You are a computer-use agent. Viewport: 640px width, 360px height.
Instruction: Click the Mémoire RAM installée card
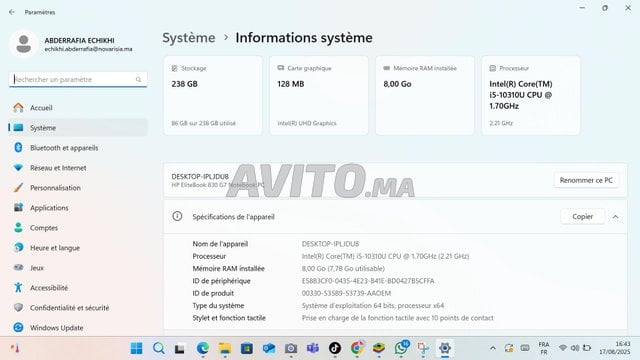425,95
